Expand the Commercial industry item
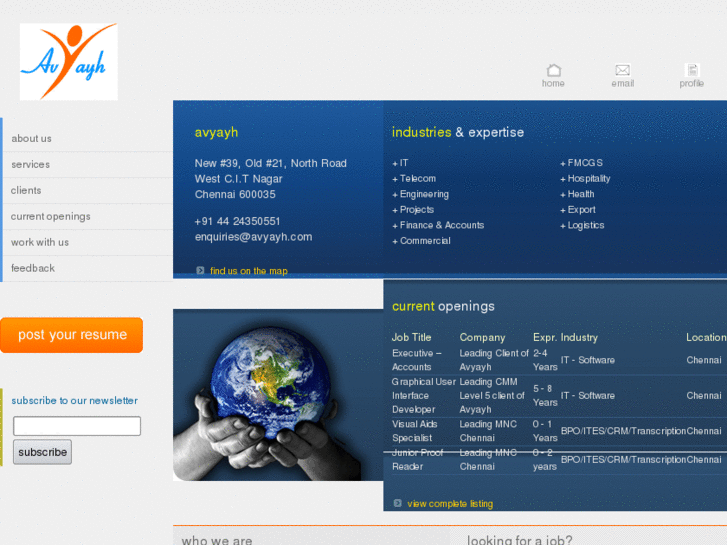The image size is (727, 545). (421, 241)
